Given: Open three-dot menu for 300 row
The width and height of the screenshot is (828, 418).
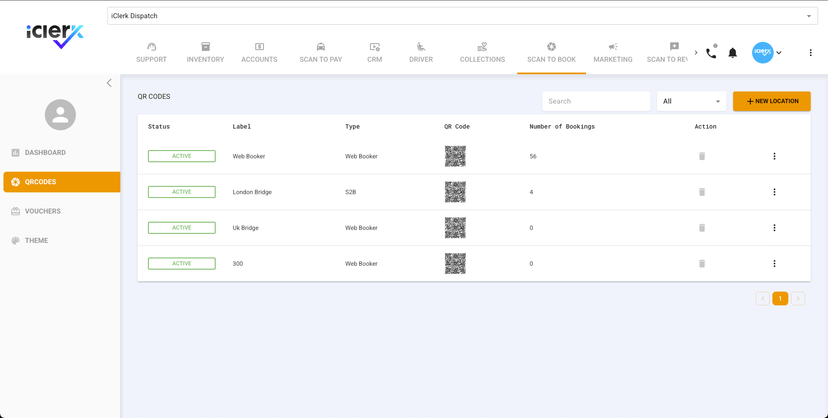Looking at the screenshot, I should click(x=774, y=264).
